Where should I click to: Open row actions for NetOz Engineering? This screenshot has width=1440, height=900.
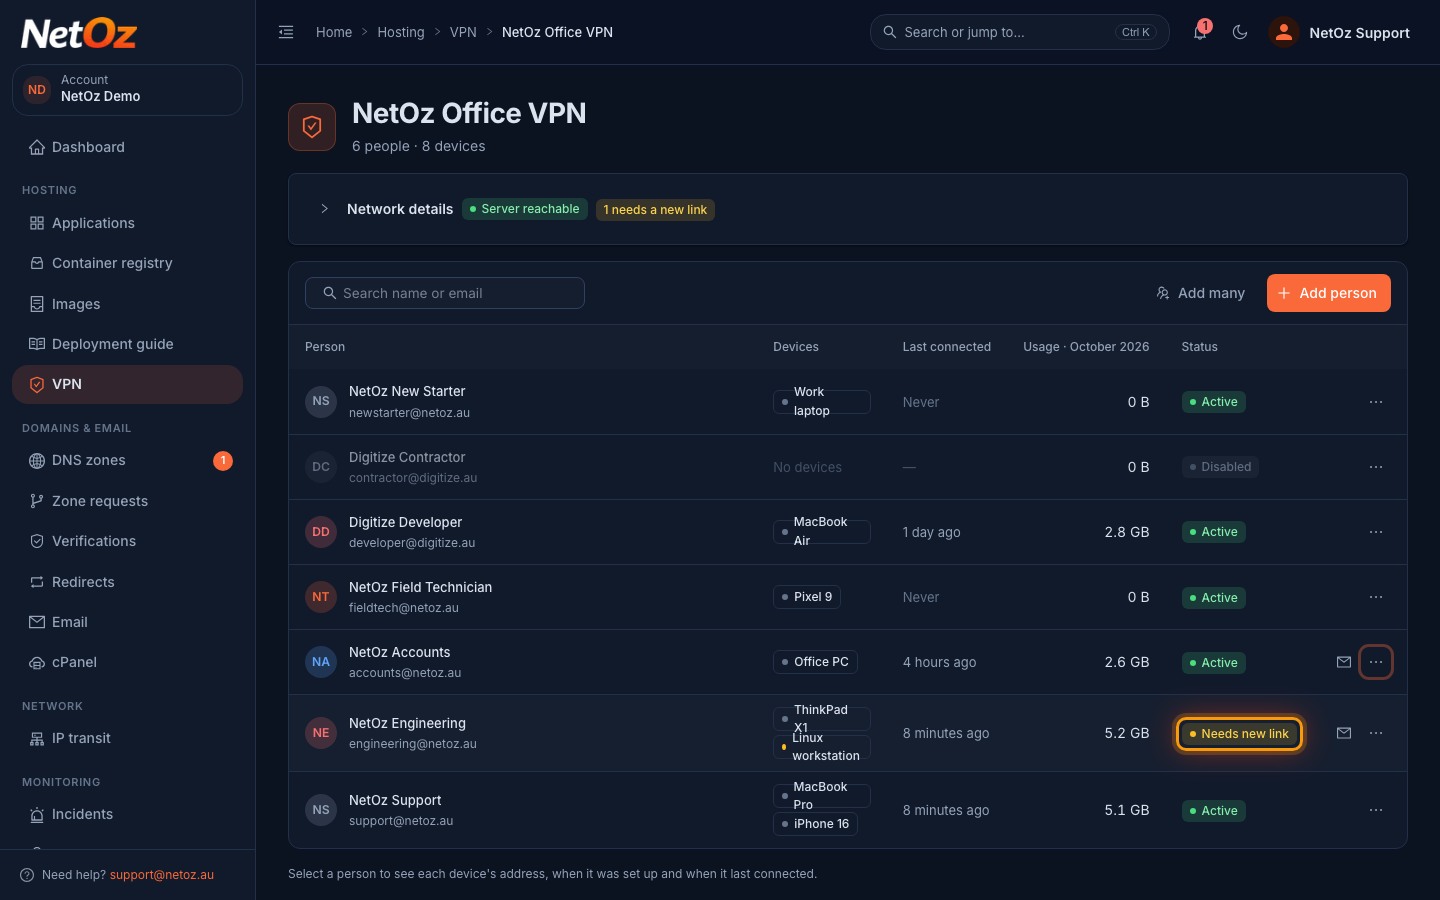pyautogui.click(x=1376, y=733)
